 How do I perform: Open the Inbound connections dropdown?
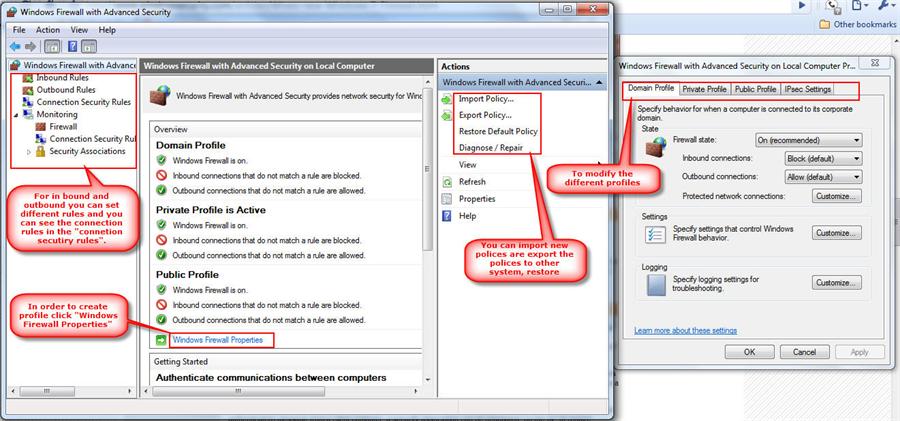[824, 159]
